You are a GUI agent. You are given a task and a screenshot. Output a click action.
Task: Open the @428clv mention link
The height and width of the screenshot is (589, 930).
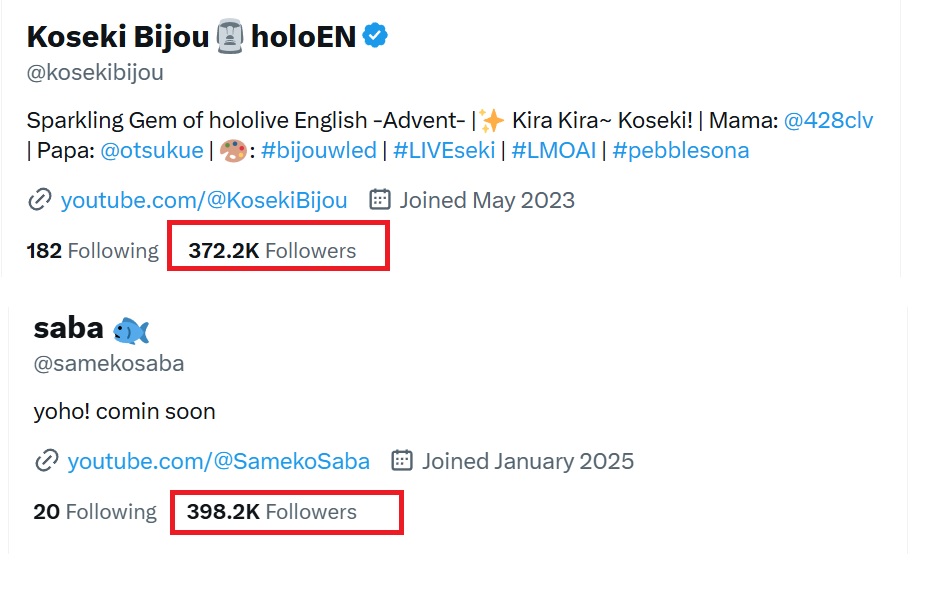pyautogui.click(x=828, y=120)
